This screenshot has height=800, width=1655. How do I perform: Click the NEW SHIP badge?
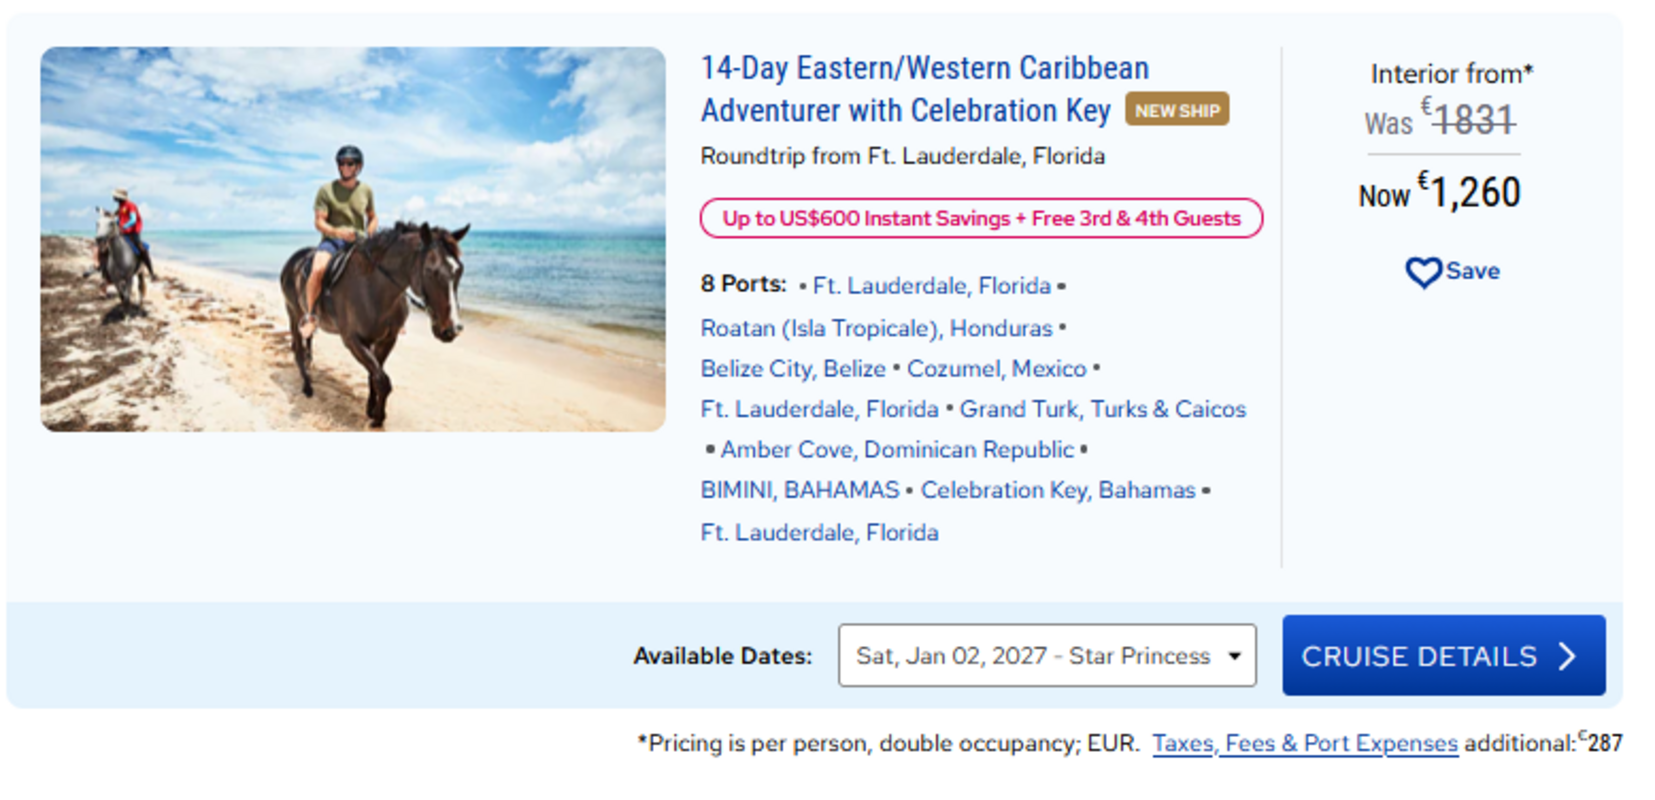1177,110
